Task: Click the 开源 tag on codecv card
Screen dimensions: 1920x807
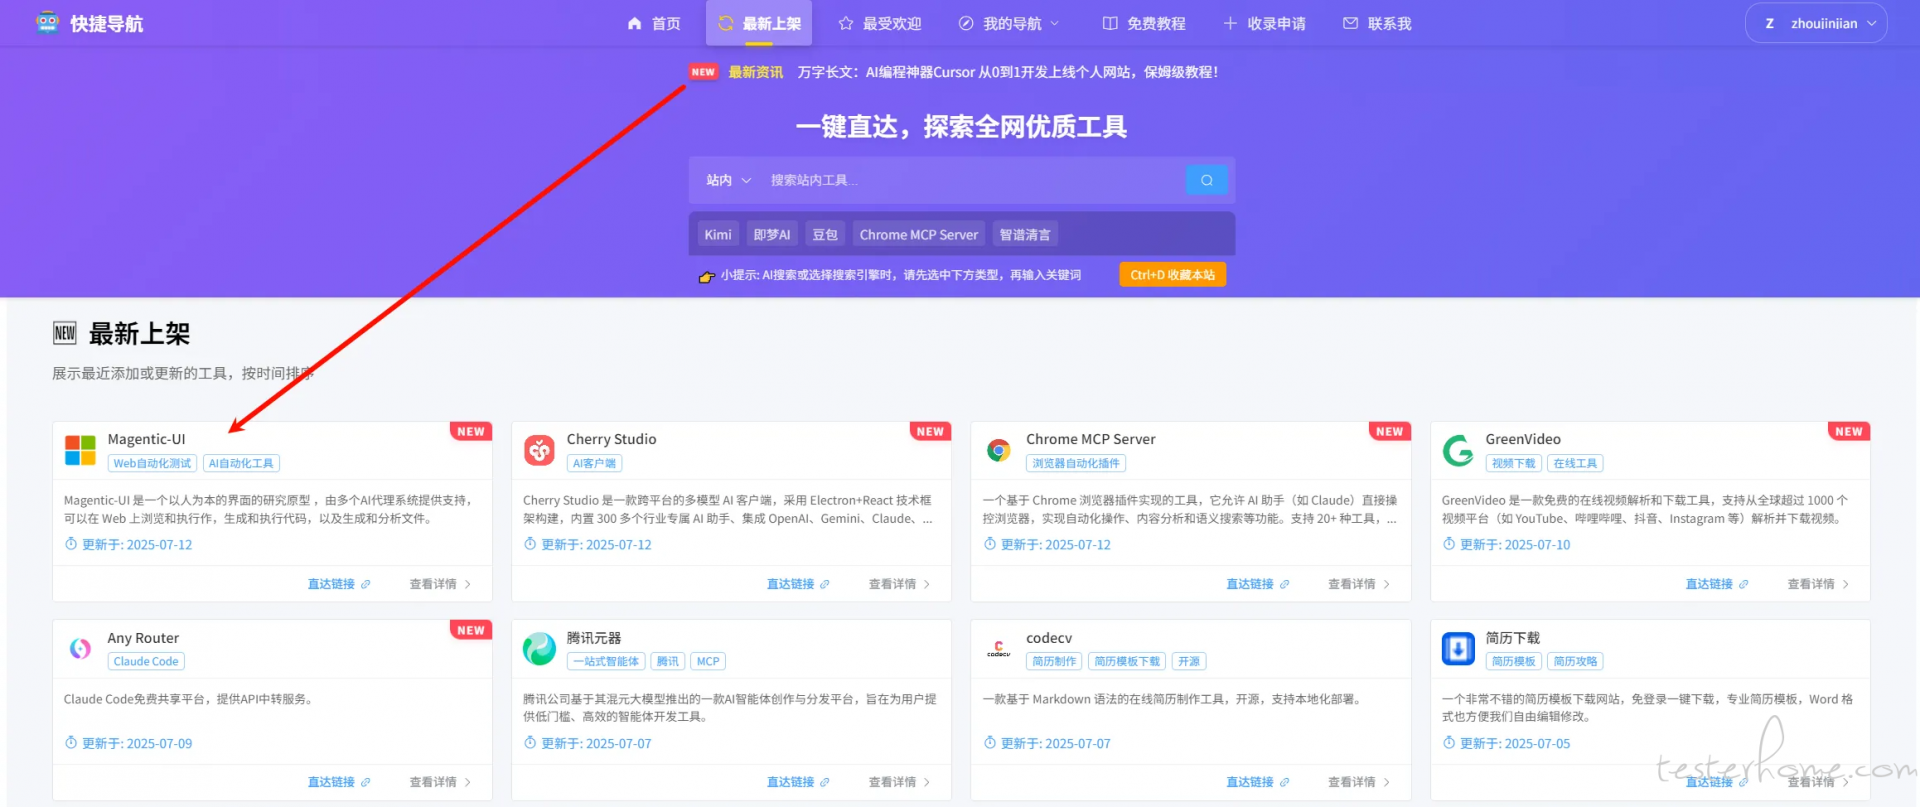Action: coord(1189,661)
